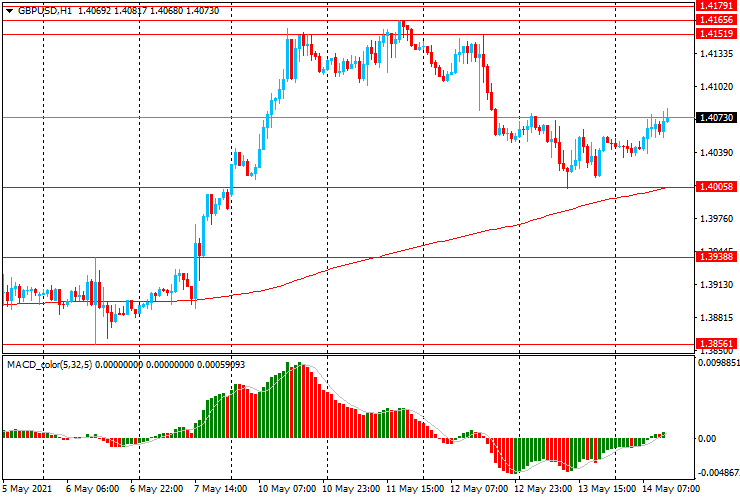Select the 1.39388 level label
Image resolution: width=740 pixels, height=500 pixels.
pos(716,257)
